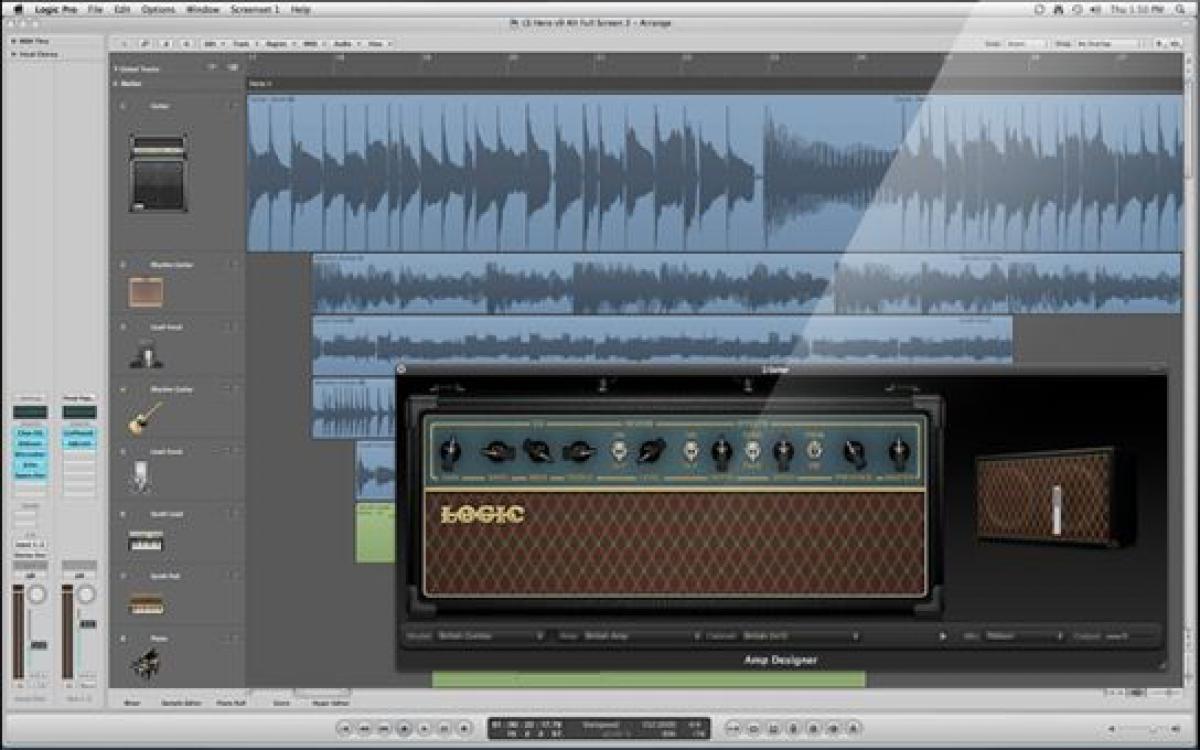Expand the MIDI Thru section in the inspector
The height and width of the screenshot is (750, 1200).
pyautogui.click(x=11, y=41)
